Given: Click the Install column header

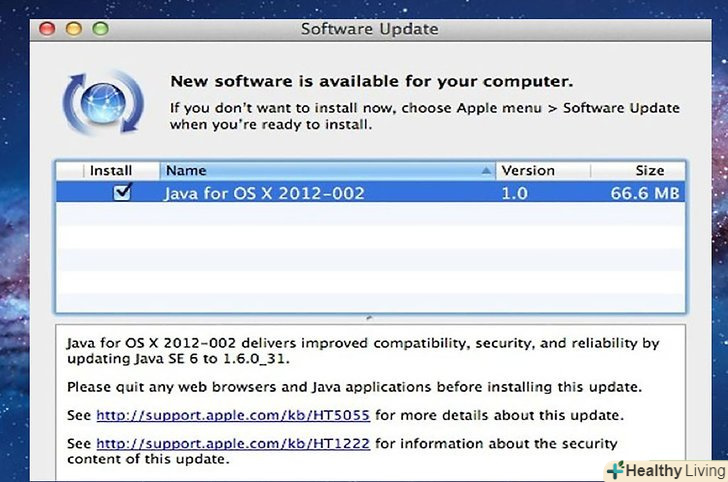Looking at the screenshot, I should tap(110, 171).
